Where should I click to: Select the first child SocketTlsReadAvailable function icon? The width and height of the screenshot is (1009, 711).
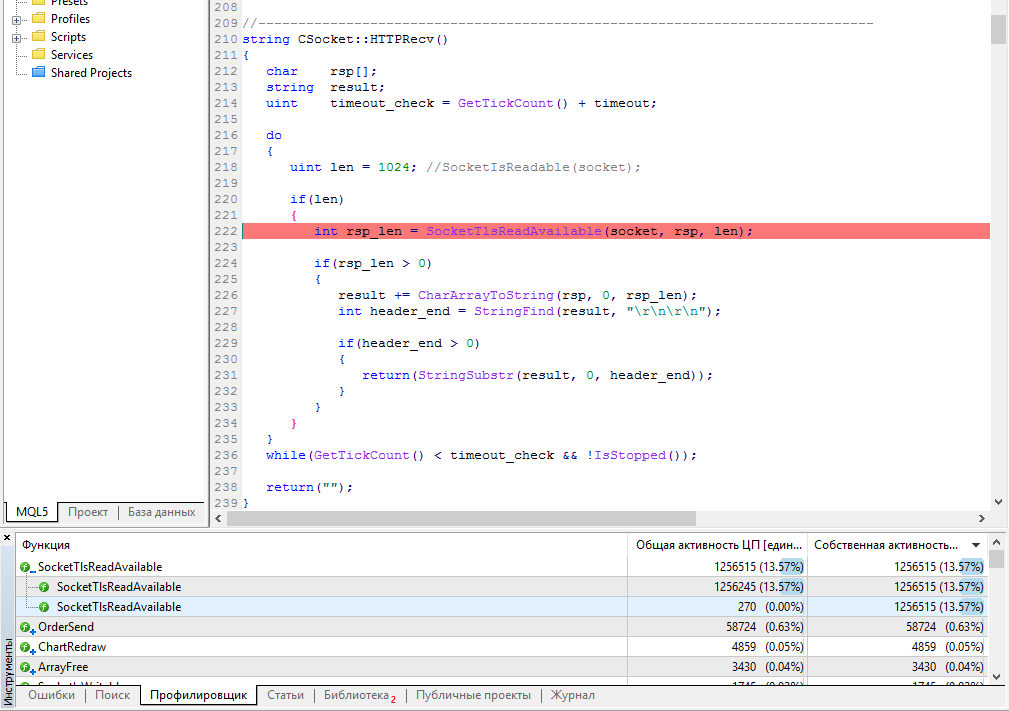click(x=44, y=587)
